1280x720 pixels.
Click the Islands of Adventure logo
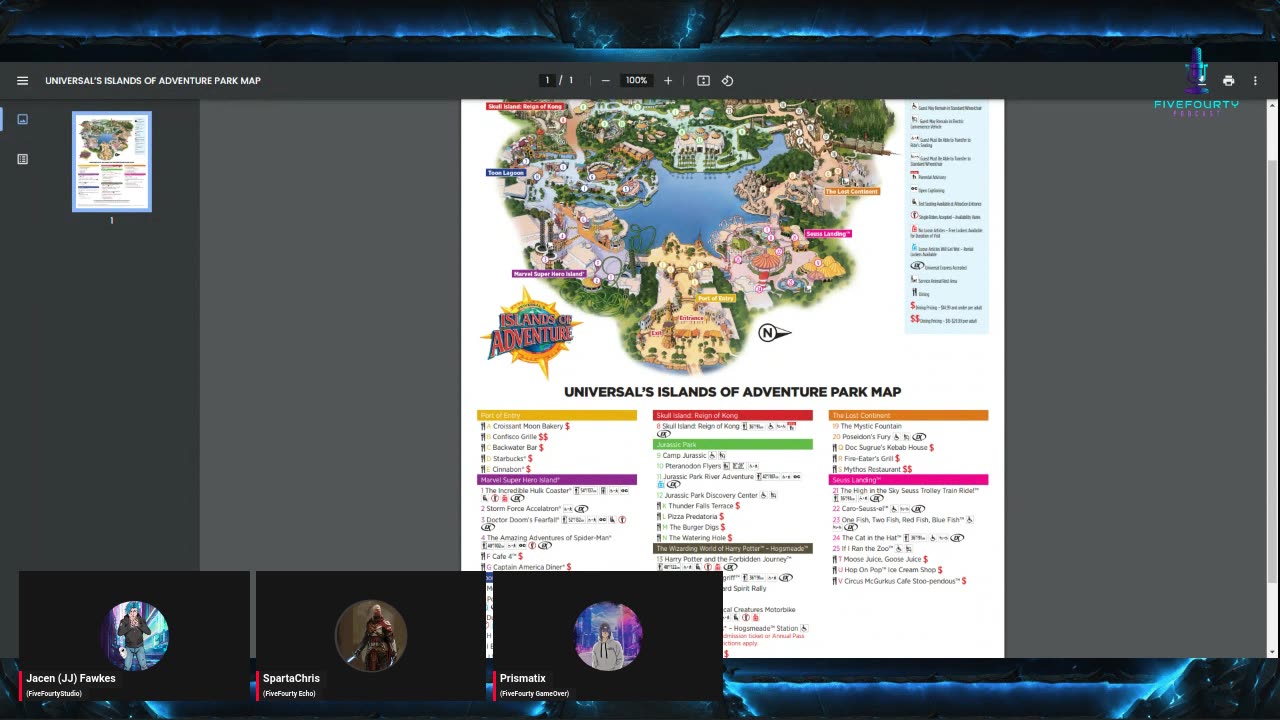[531, 332]
